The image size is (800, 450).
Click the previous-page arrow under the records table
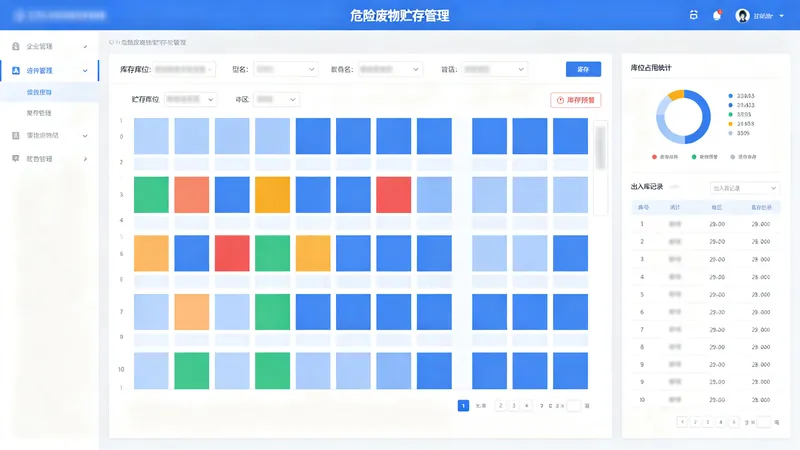[x=682, y=422]
